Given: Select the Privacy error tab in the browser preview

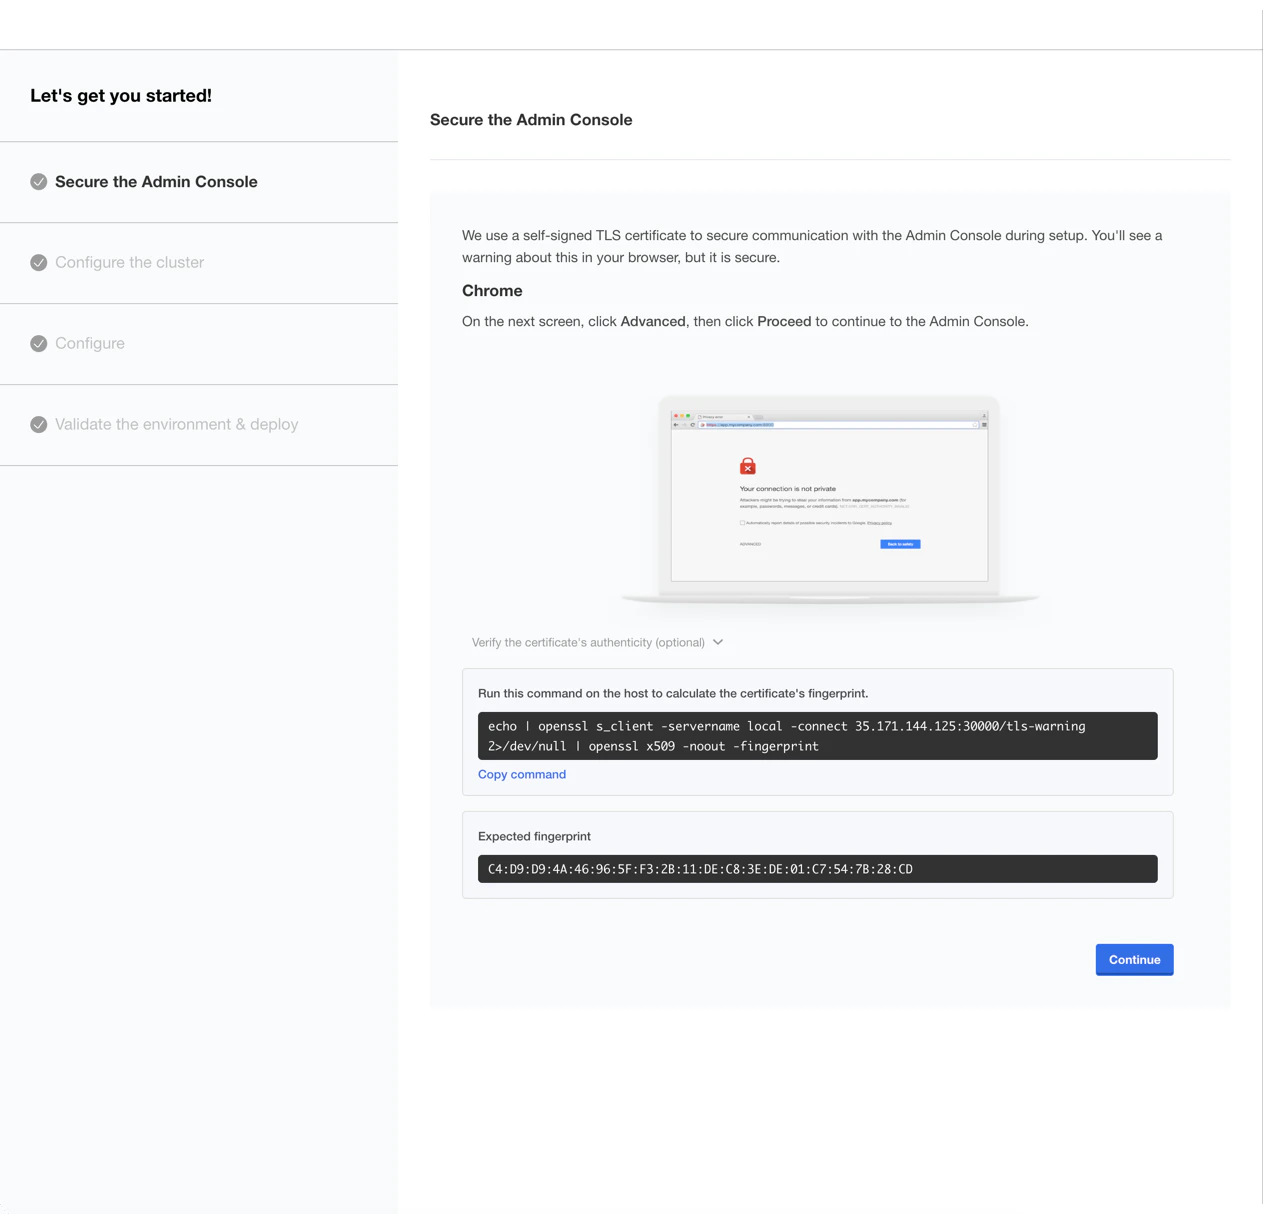Looking at the screenshot, I should click(712, 416).
